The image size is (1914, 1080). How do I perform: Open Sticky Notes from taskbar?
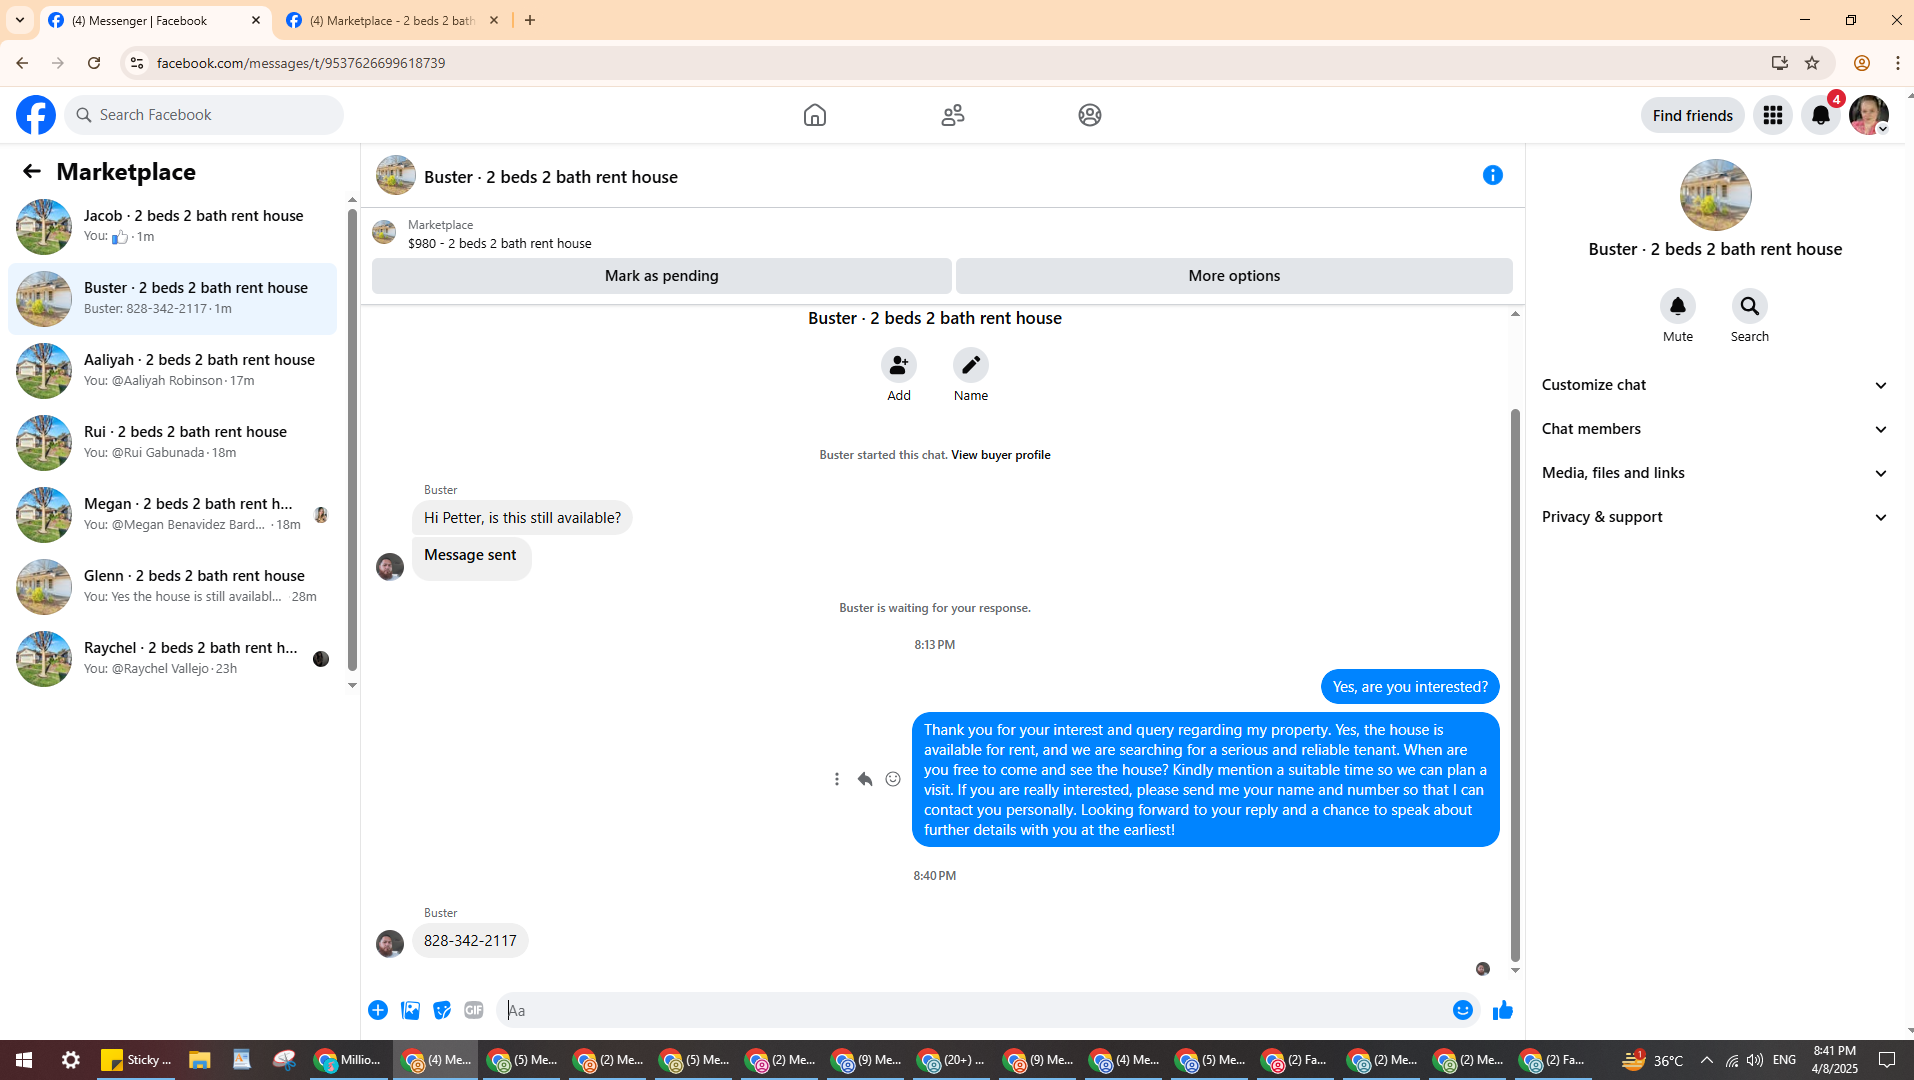pyautogui.click(x=136, y=1060)
